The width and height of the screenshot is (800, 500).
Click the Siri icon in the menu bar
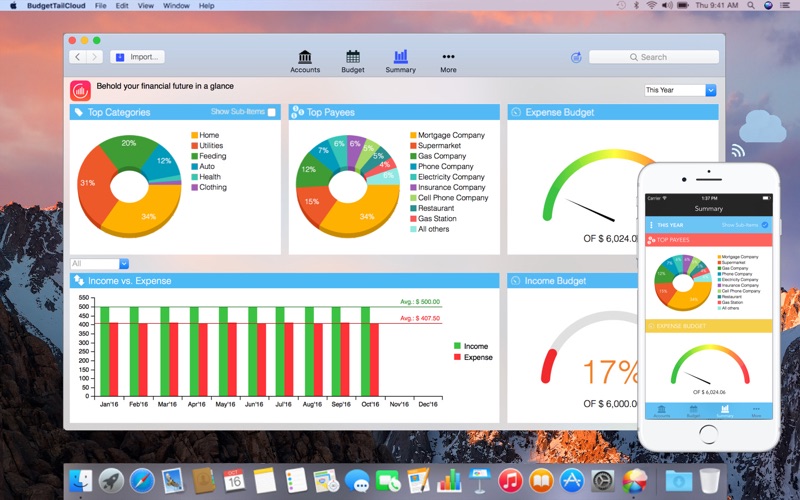pos(768,6)
